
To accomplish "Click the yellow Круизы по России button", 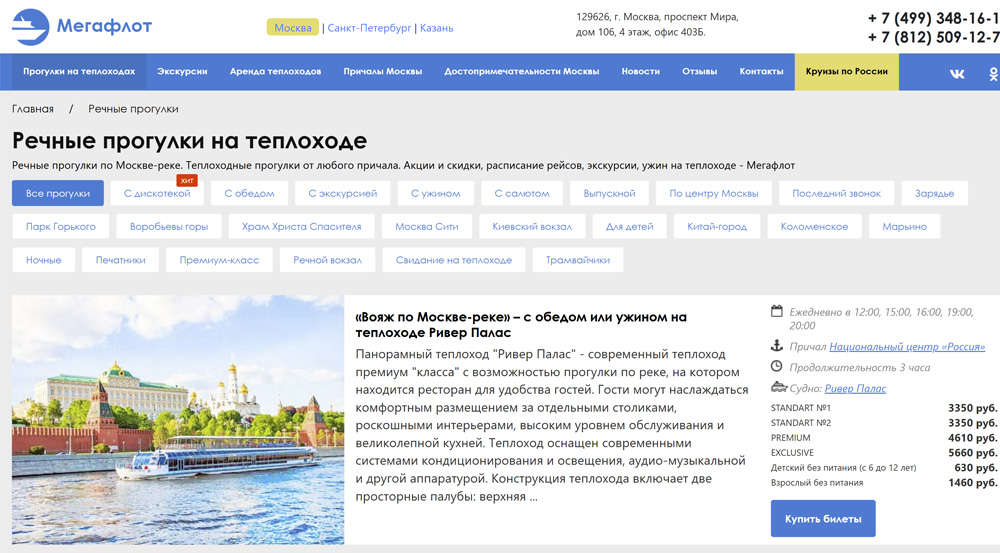I will point(847,71).
